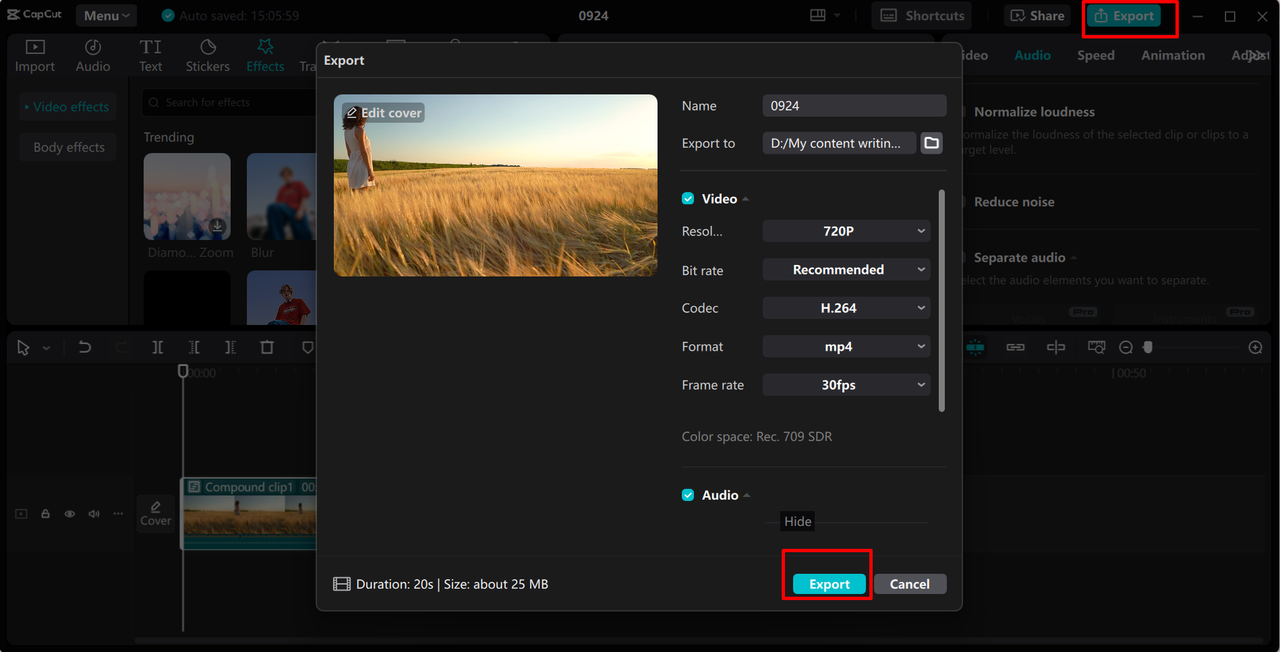Select Video effects in sidebar
Image resolution: width=1280 pixels, height=652 pixels.
pyautogui.click(x=67, y=107)
